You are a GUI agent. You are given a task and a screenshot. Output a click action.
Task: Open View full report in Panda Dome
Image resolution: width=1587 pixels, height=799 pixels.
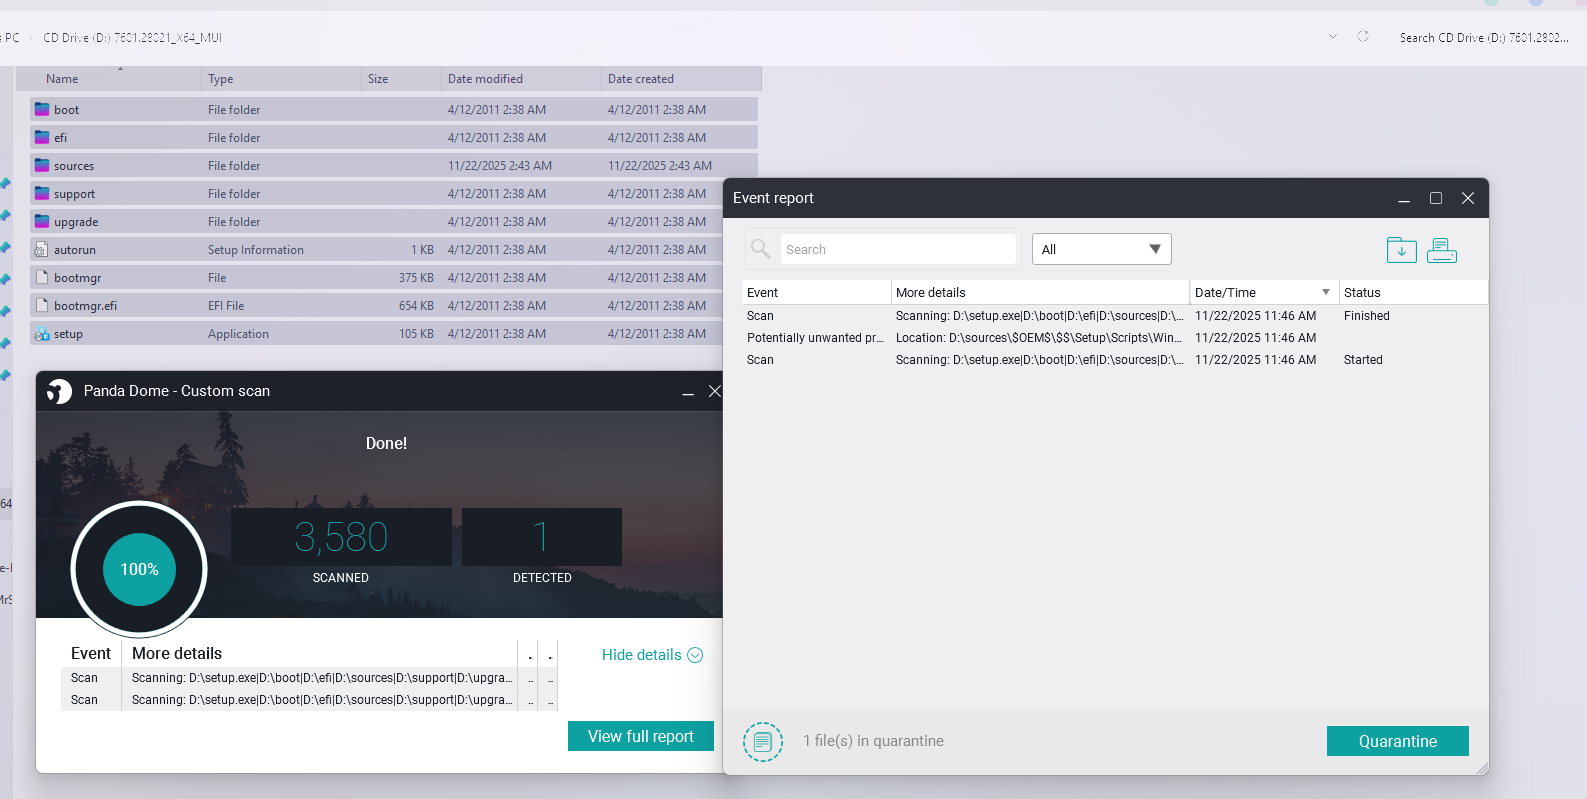pos(640,736)
